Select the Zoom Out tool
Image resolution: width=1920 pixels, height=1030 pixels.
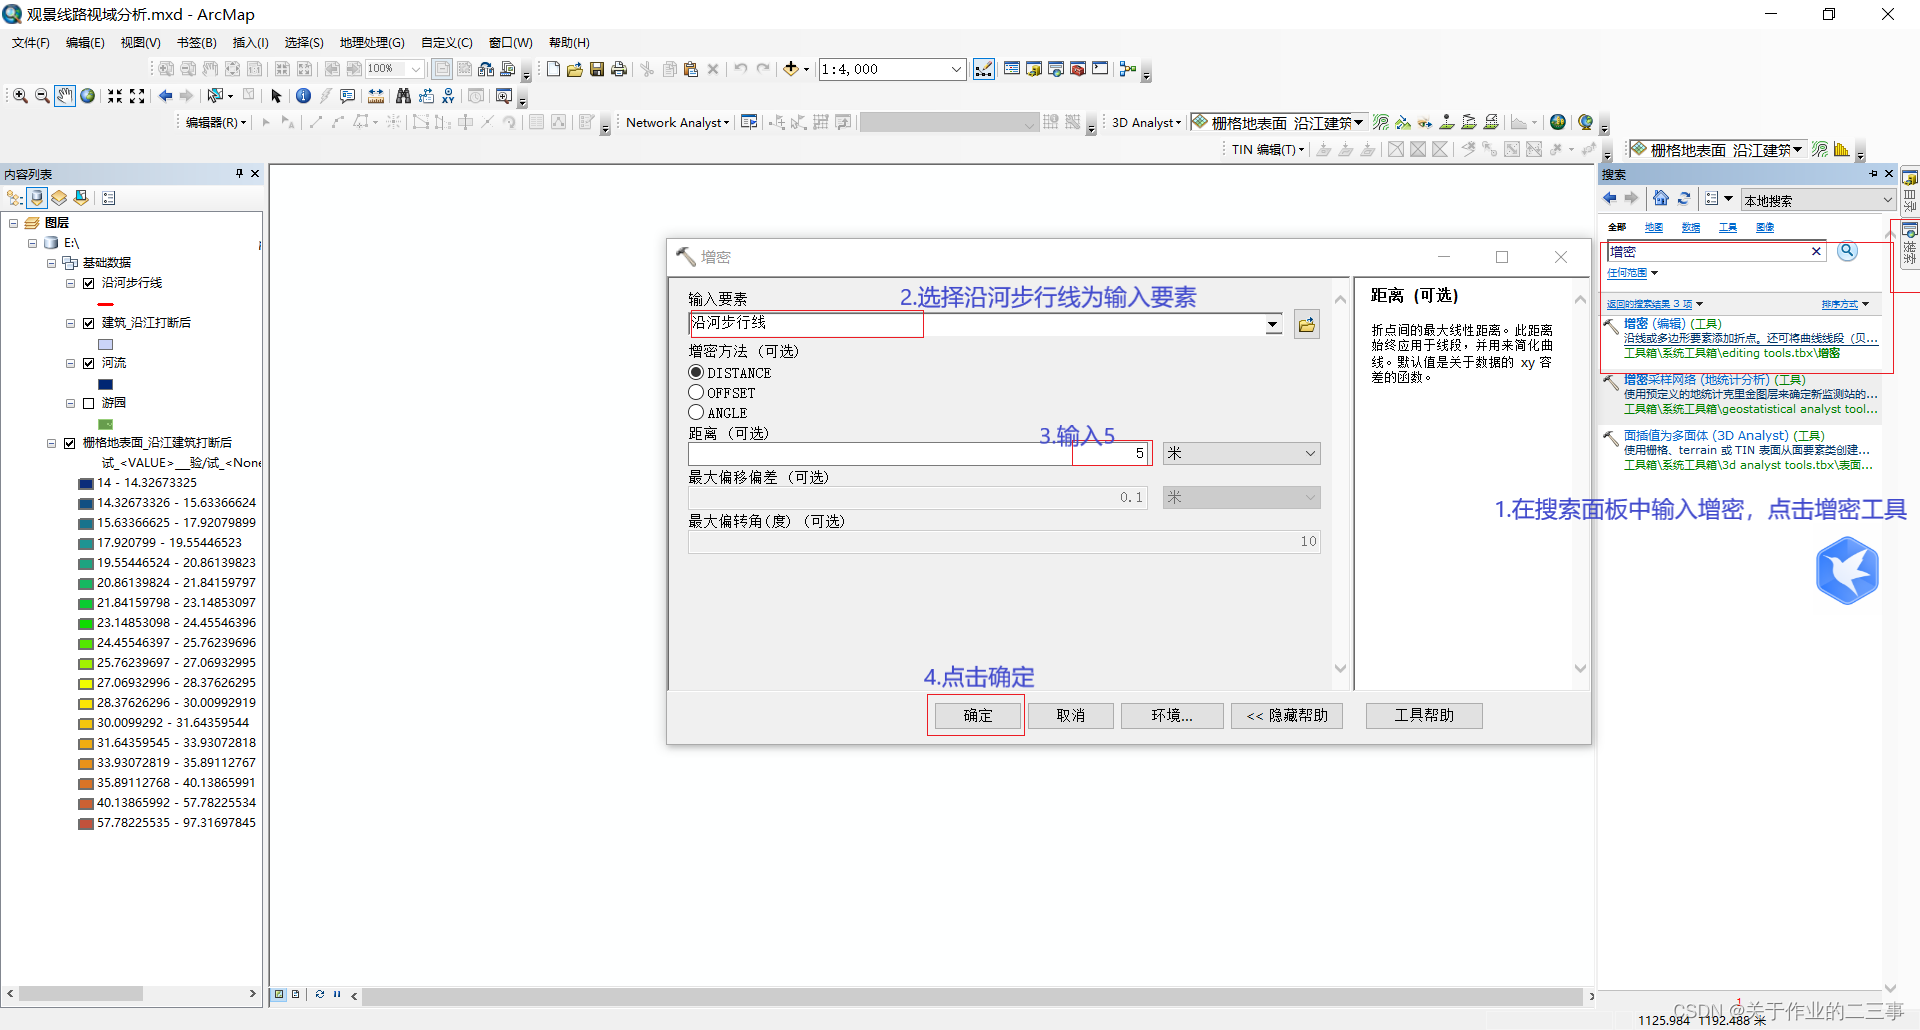tap(42, 96)
